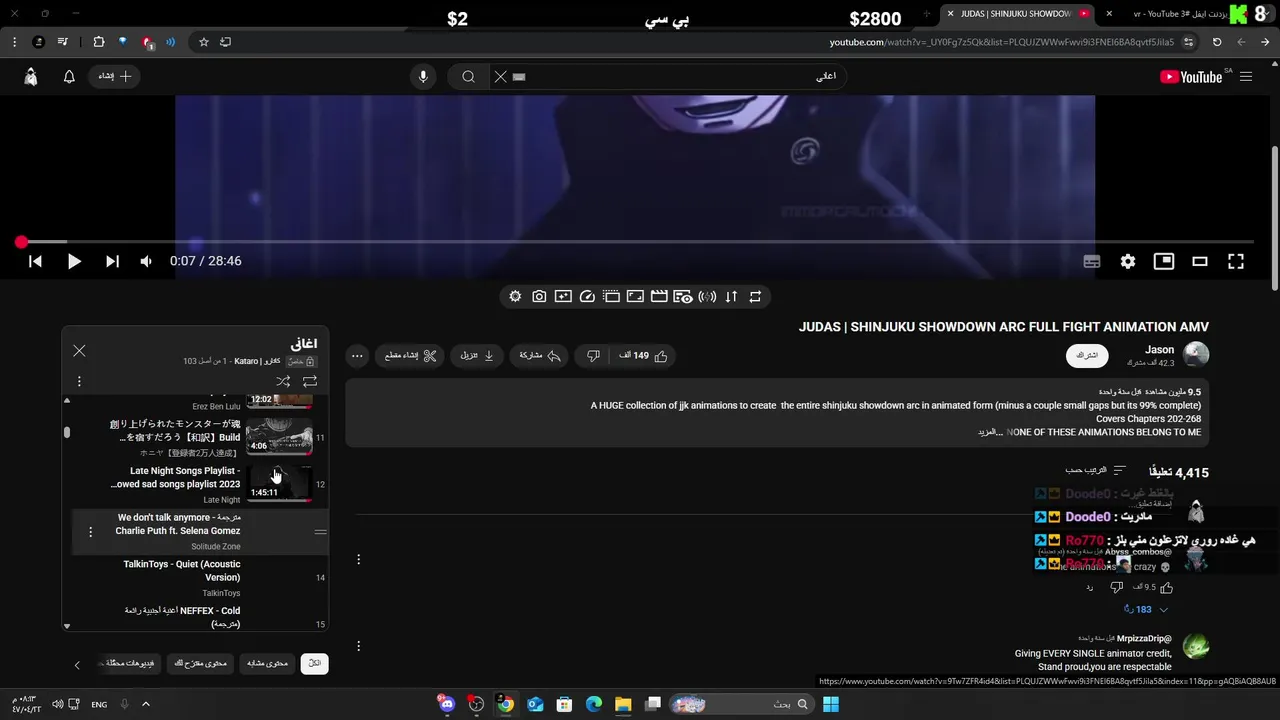Open enhancer settings gear below the player
1280x720 pixels.
(515, 297)
